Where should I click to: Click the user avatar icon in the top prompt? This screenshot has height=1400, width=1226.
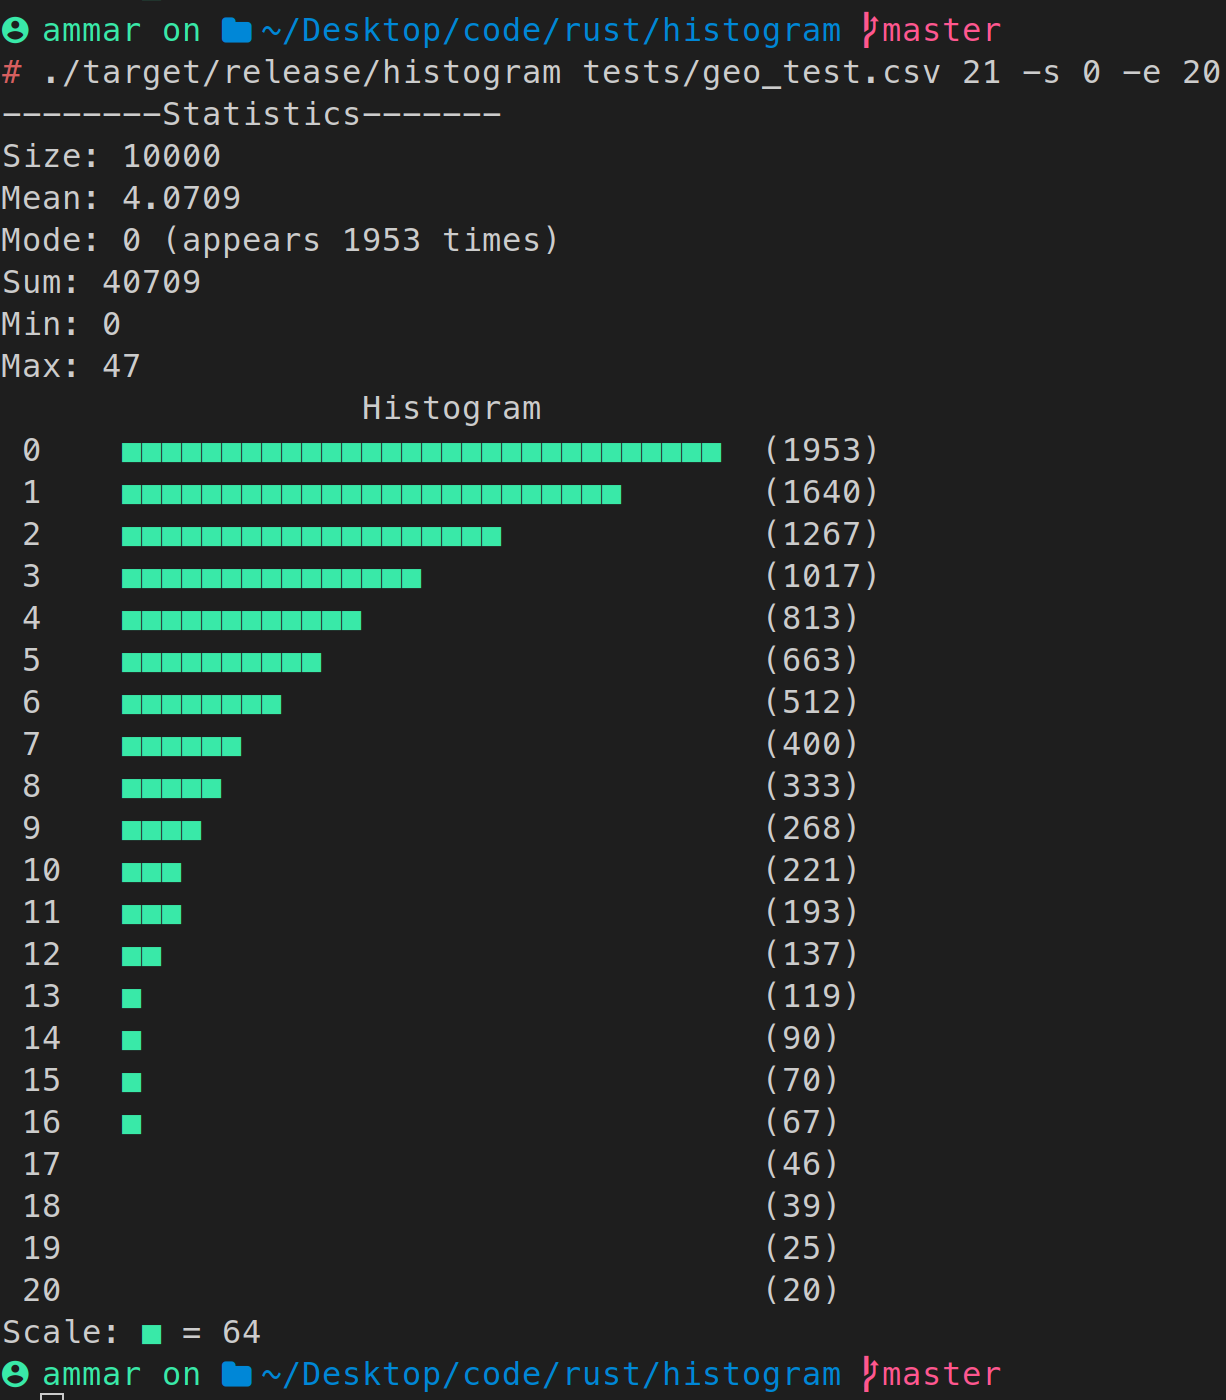pyautogui.click(x=14, y=30)
